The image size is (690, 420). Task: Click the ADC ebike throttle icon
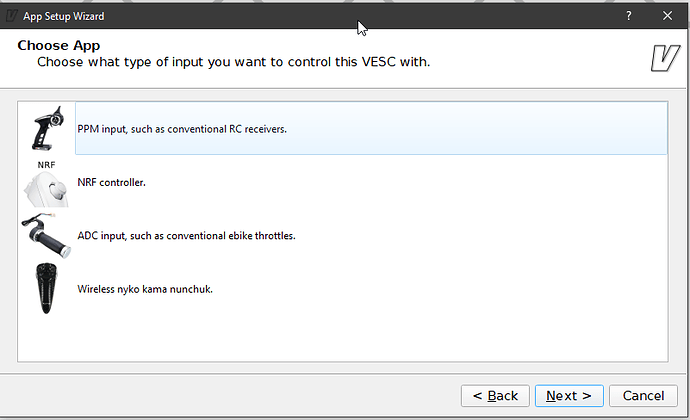click(x=47, y=236)
